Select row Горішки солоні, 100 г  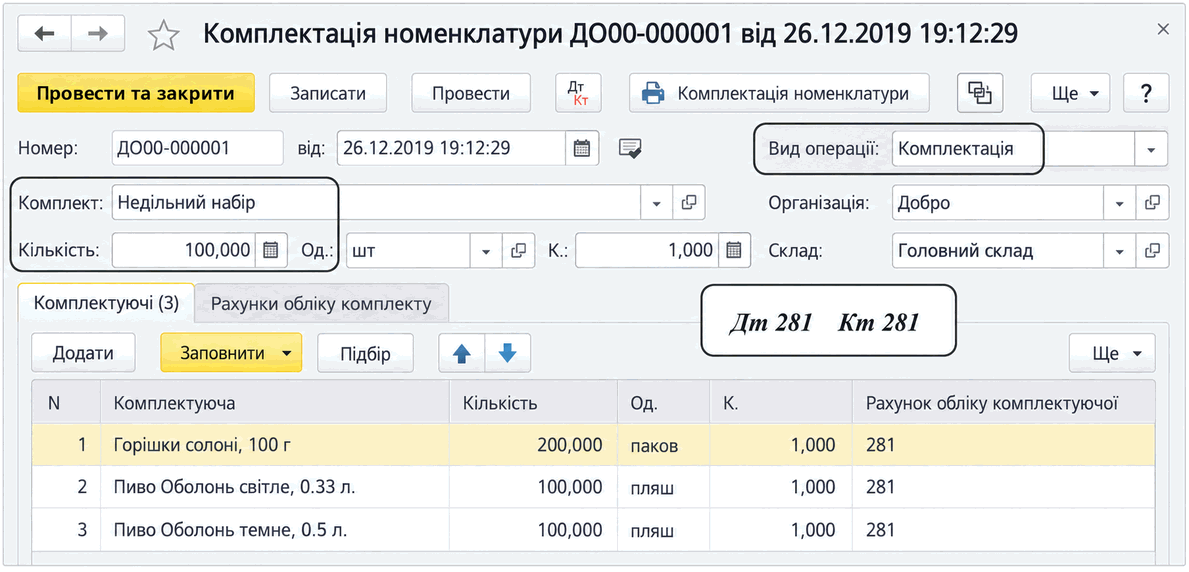tap(593, 445)
